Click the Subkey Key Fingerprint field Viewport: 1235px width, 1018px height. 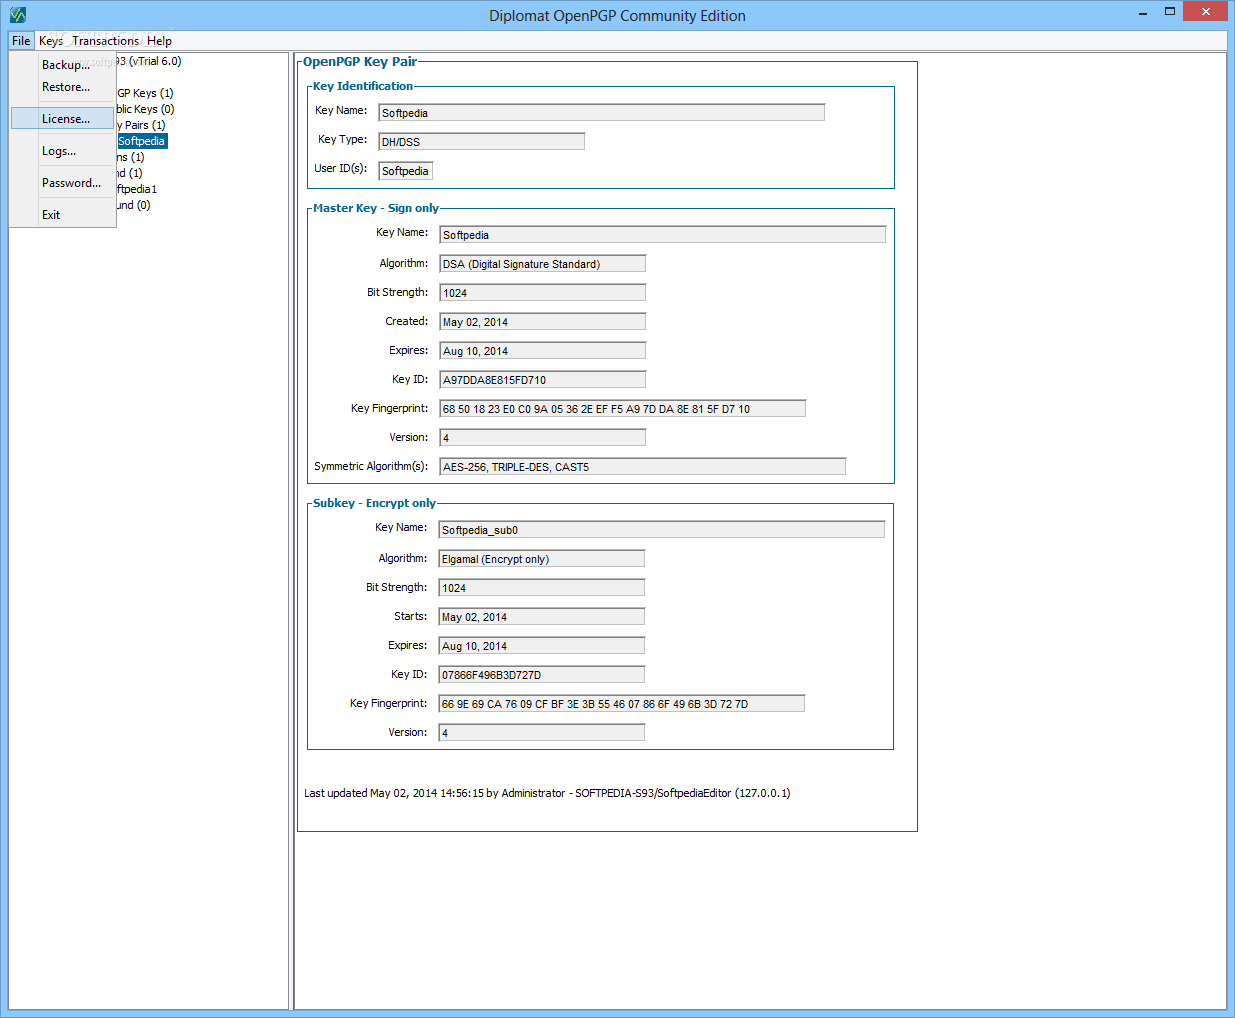[621, 704]
